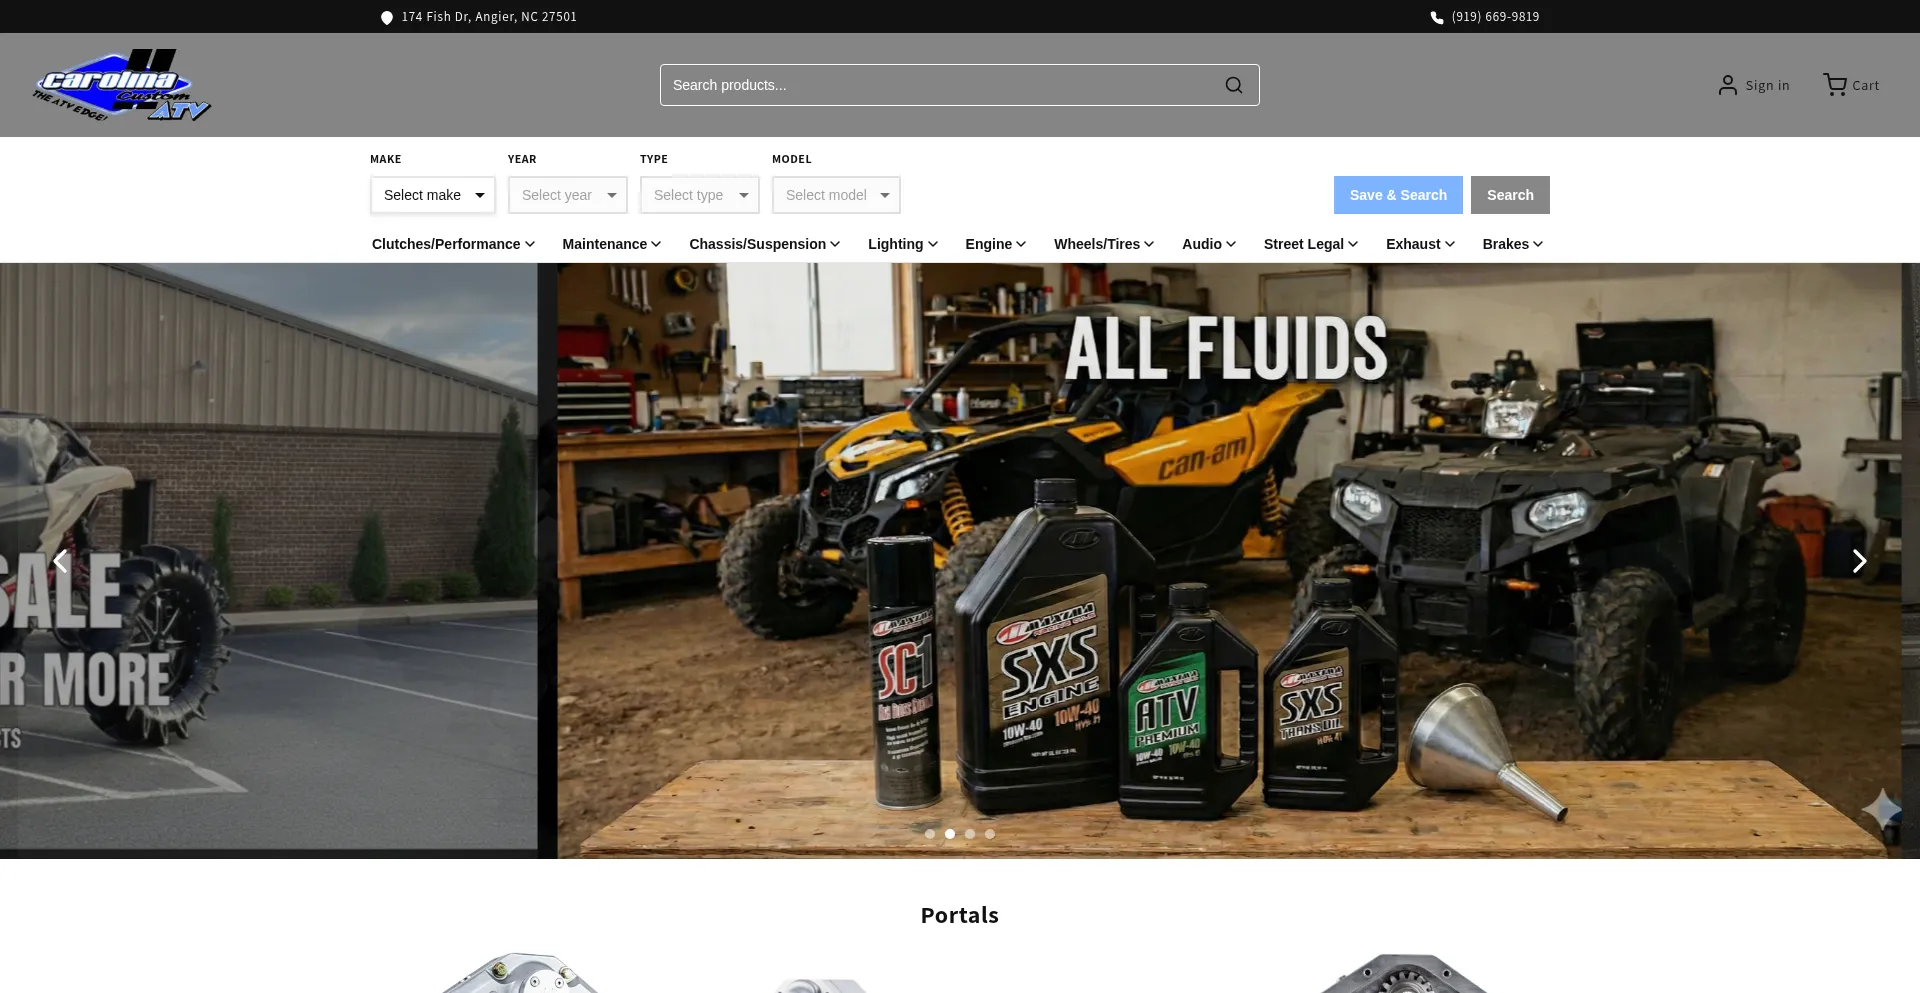Click the phone number (919) 669-9819
This screenshot has height=993, width=1920.
click(1495, 17)
